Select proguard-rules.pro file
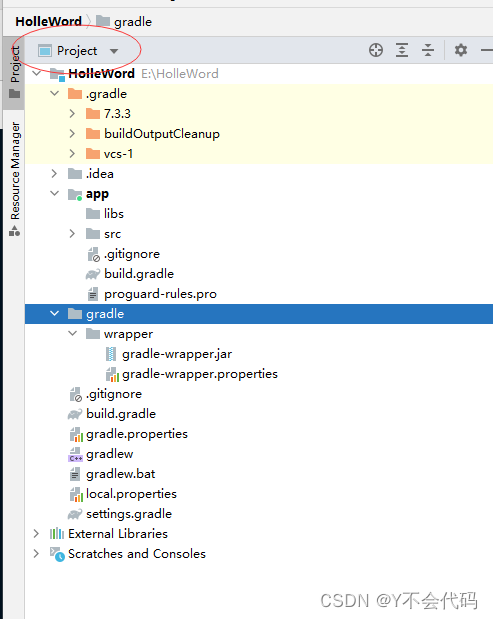The height and width of the screenshot is (619, 493). 259,294
